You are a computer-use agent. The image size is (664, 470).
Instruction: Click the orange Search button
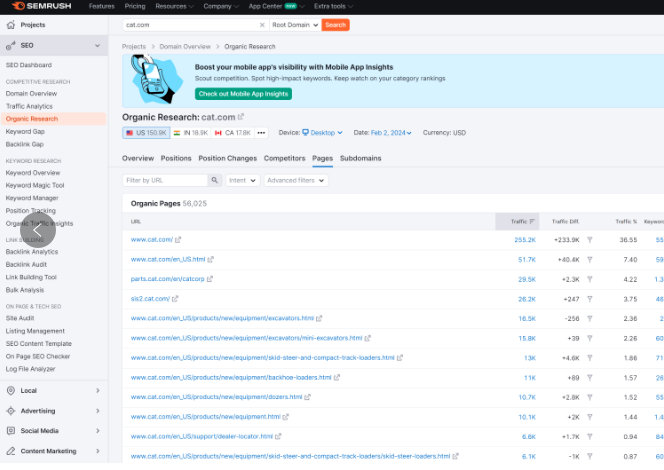click(x=335, y=24)
